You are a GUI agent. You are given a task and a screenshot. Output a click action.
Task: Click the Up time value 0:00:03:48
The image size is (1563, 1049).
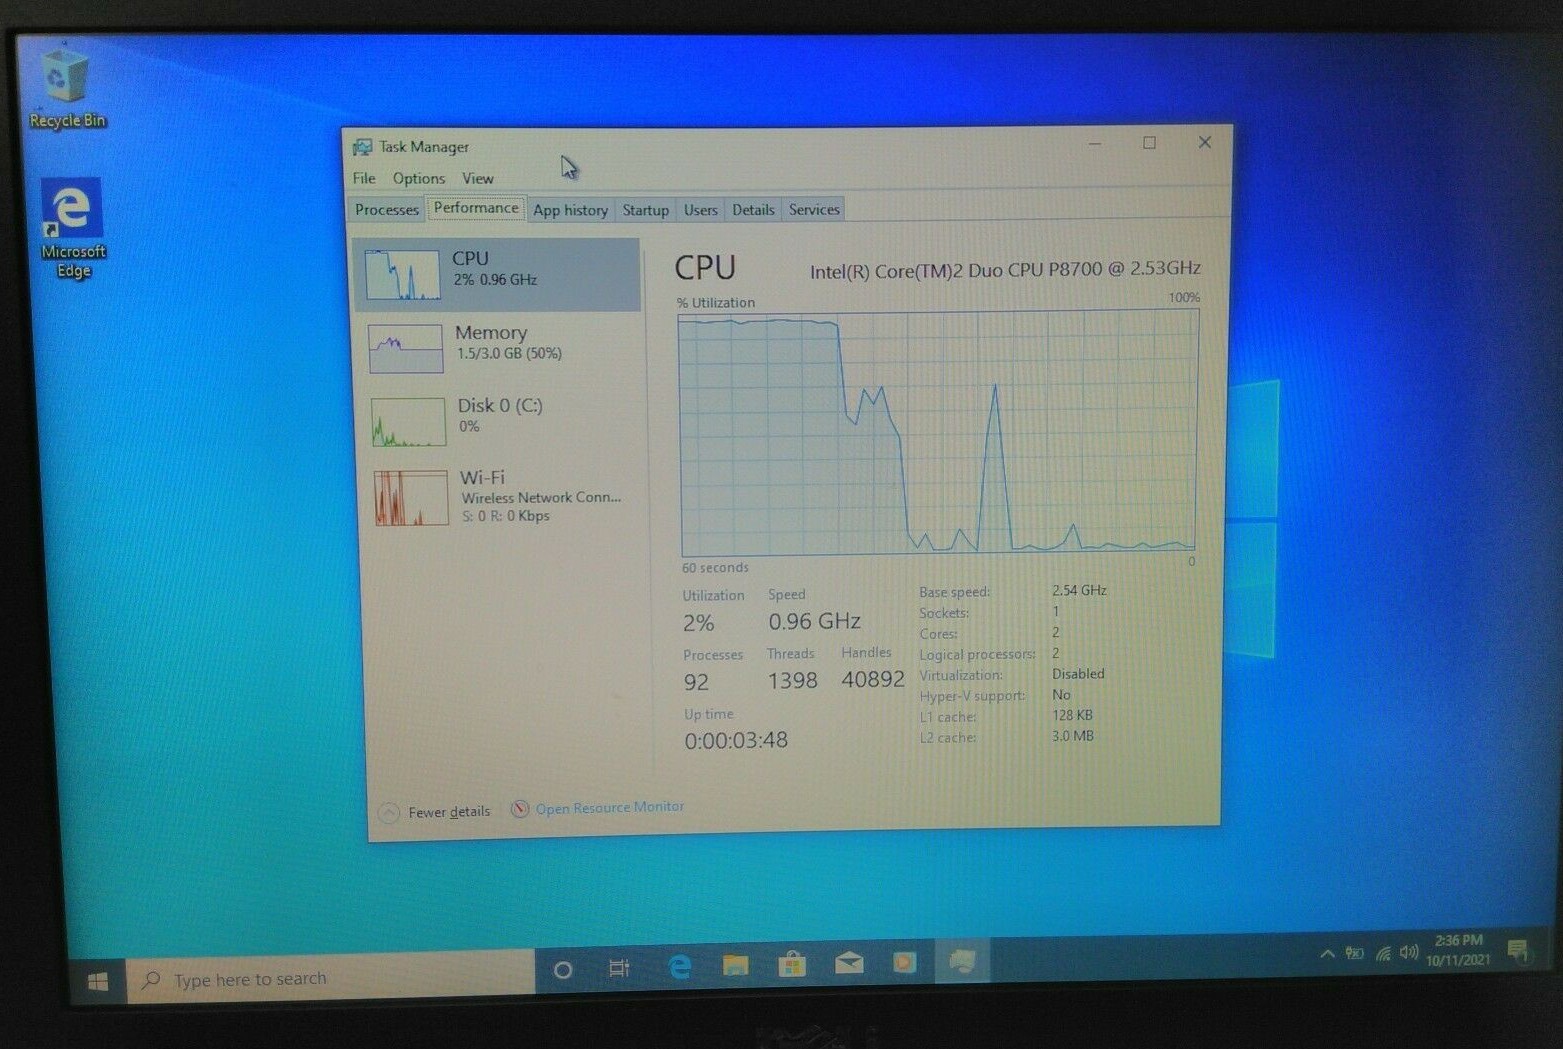pos(736,741)
